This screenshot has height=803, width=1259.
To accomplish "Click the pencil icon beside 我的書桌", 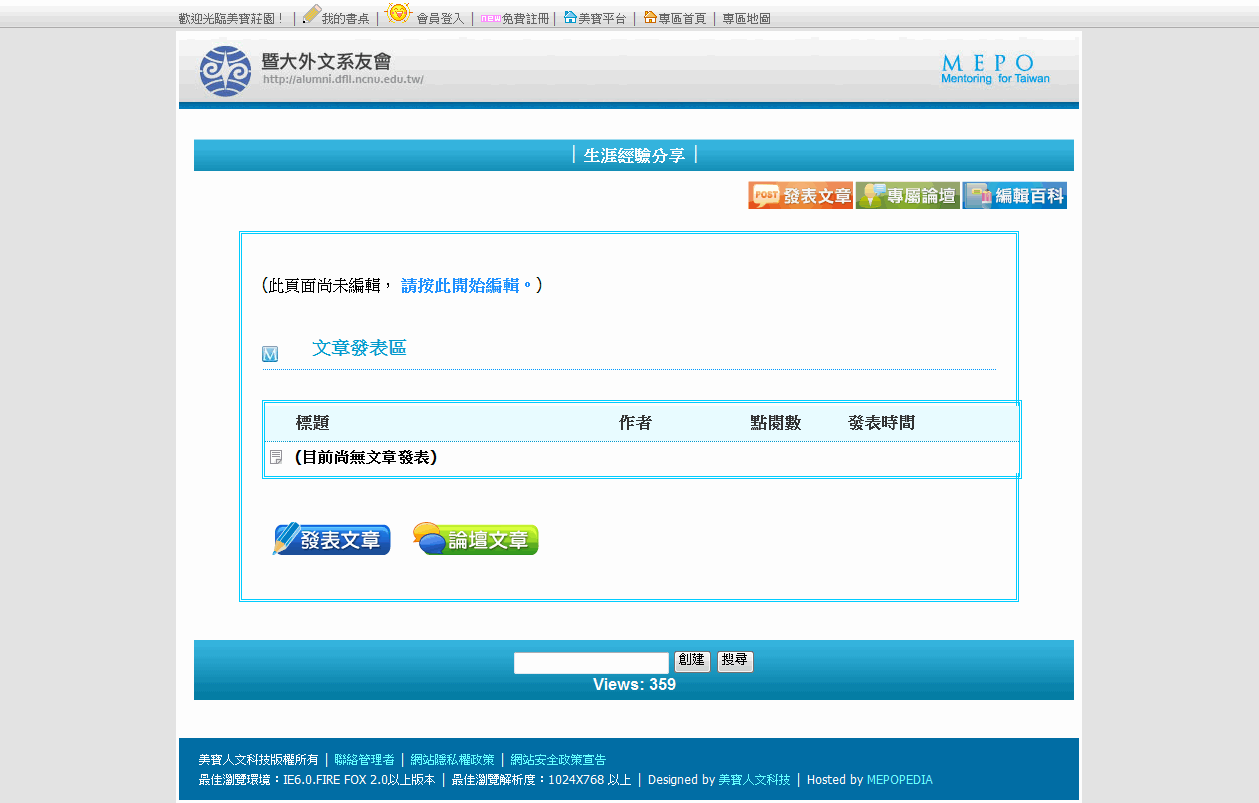I will (312, 15).
